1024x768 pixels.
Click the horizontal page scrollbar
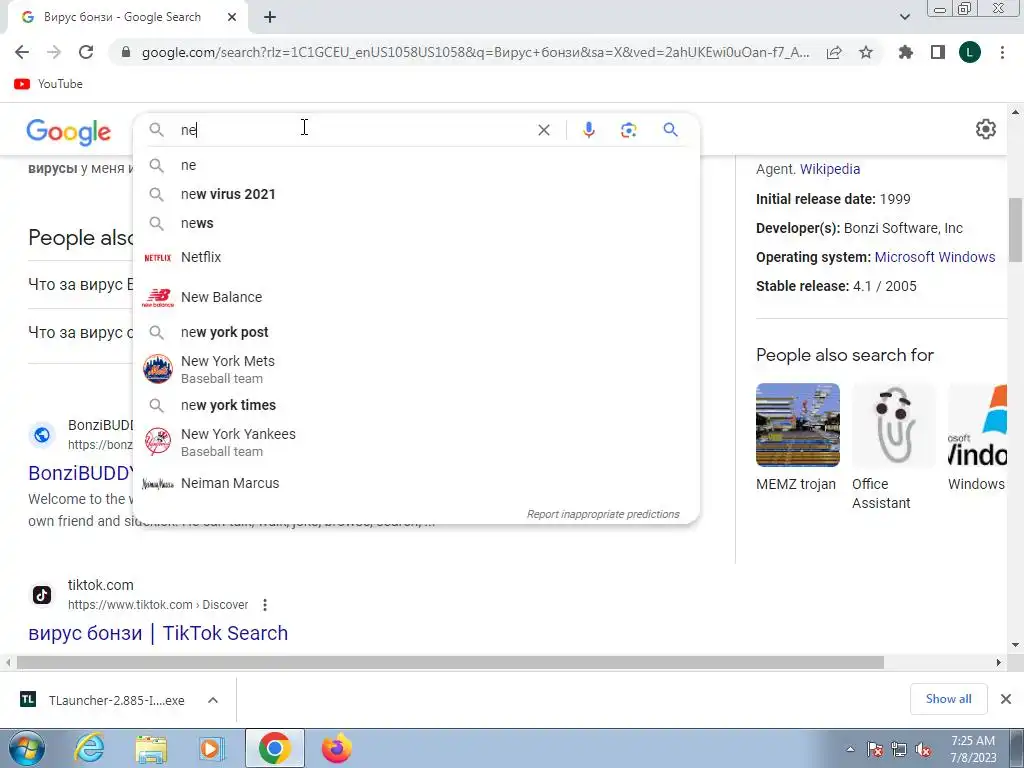point(450,662)
